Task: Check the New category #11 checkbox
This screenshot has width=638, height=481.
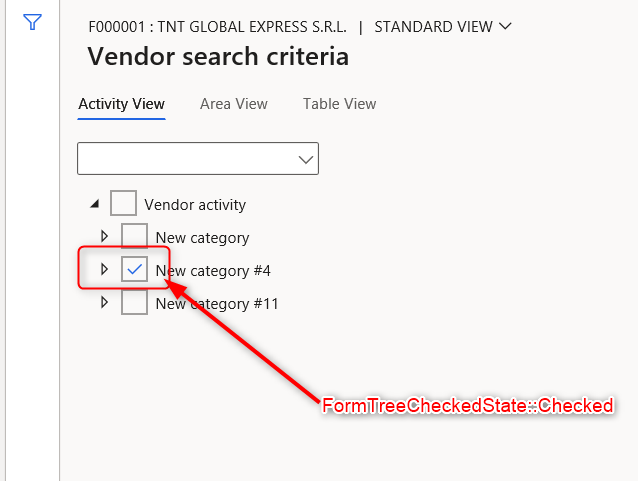Action: pyautogui.click(x=134, y=303)
